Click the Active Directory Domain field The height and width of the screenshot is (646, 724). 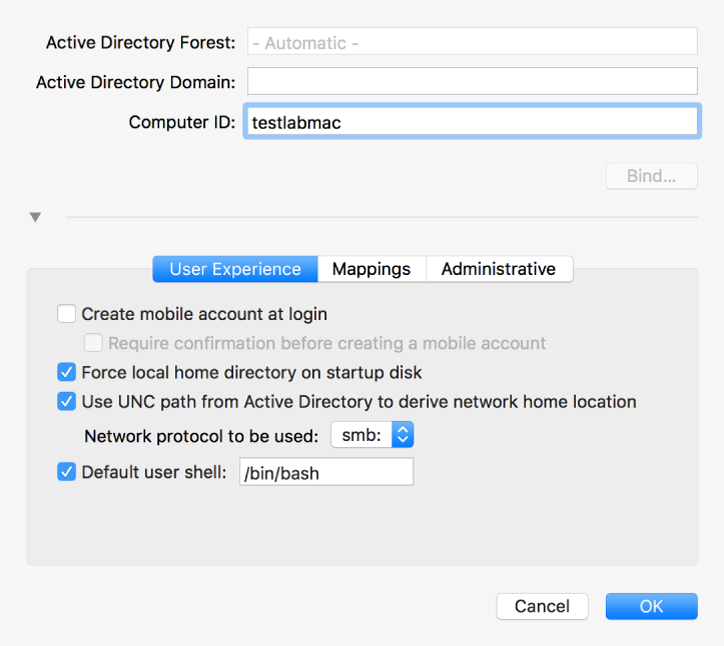(x=471, y=81)
